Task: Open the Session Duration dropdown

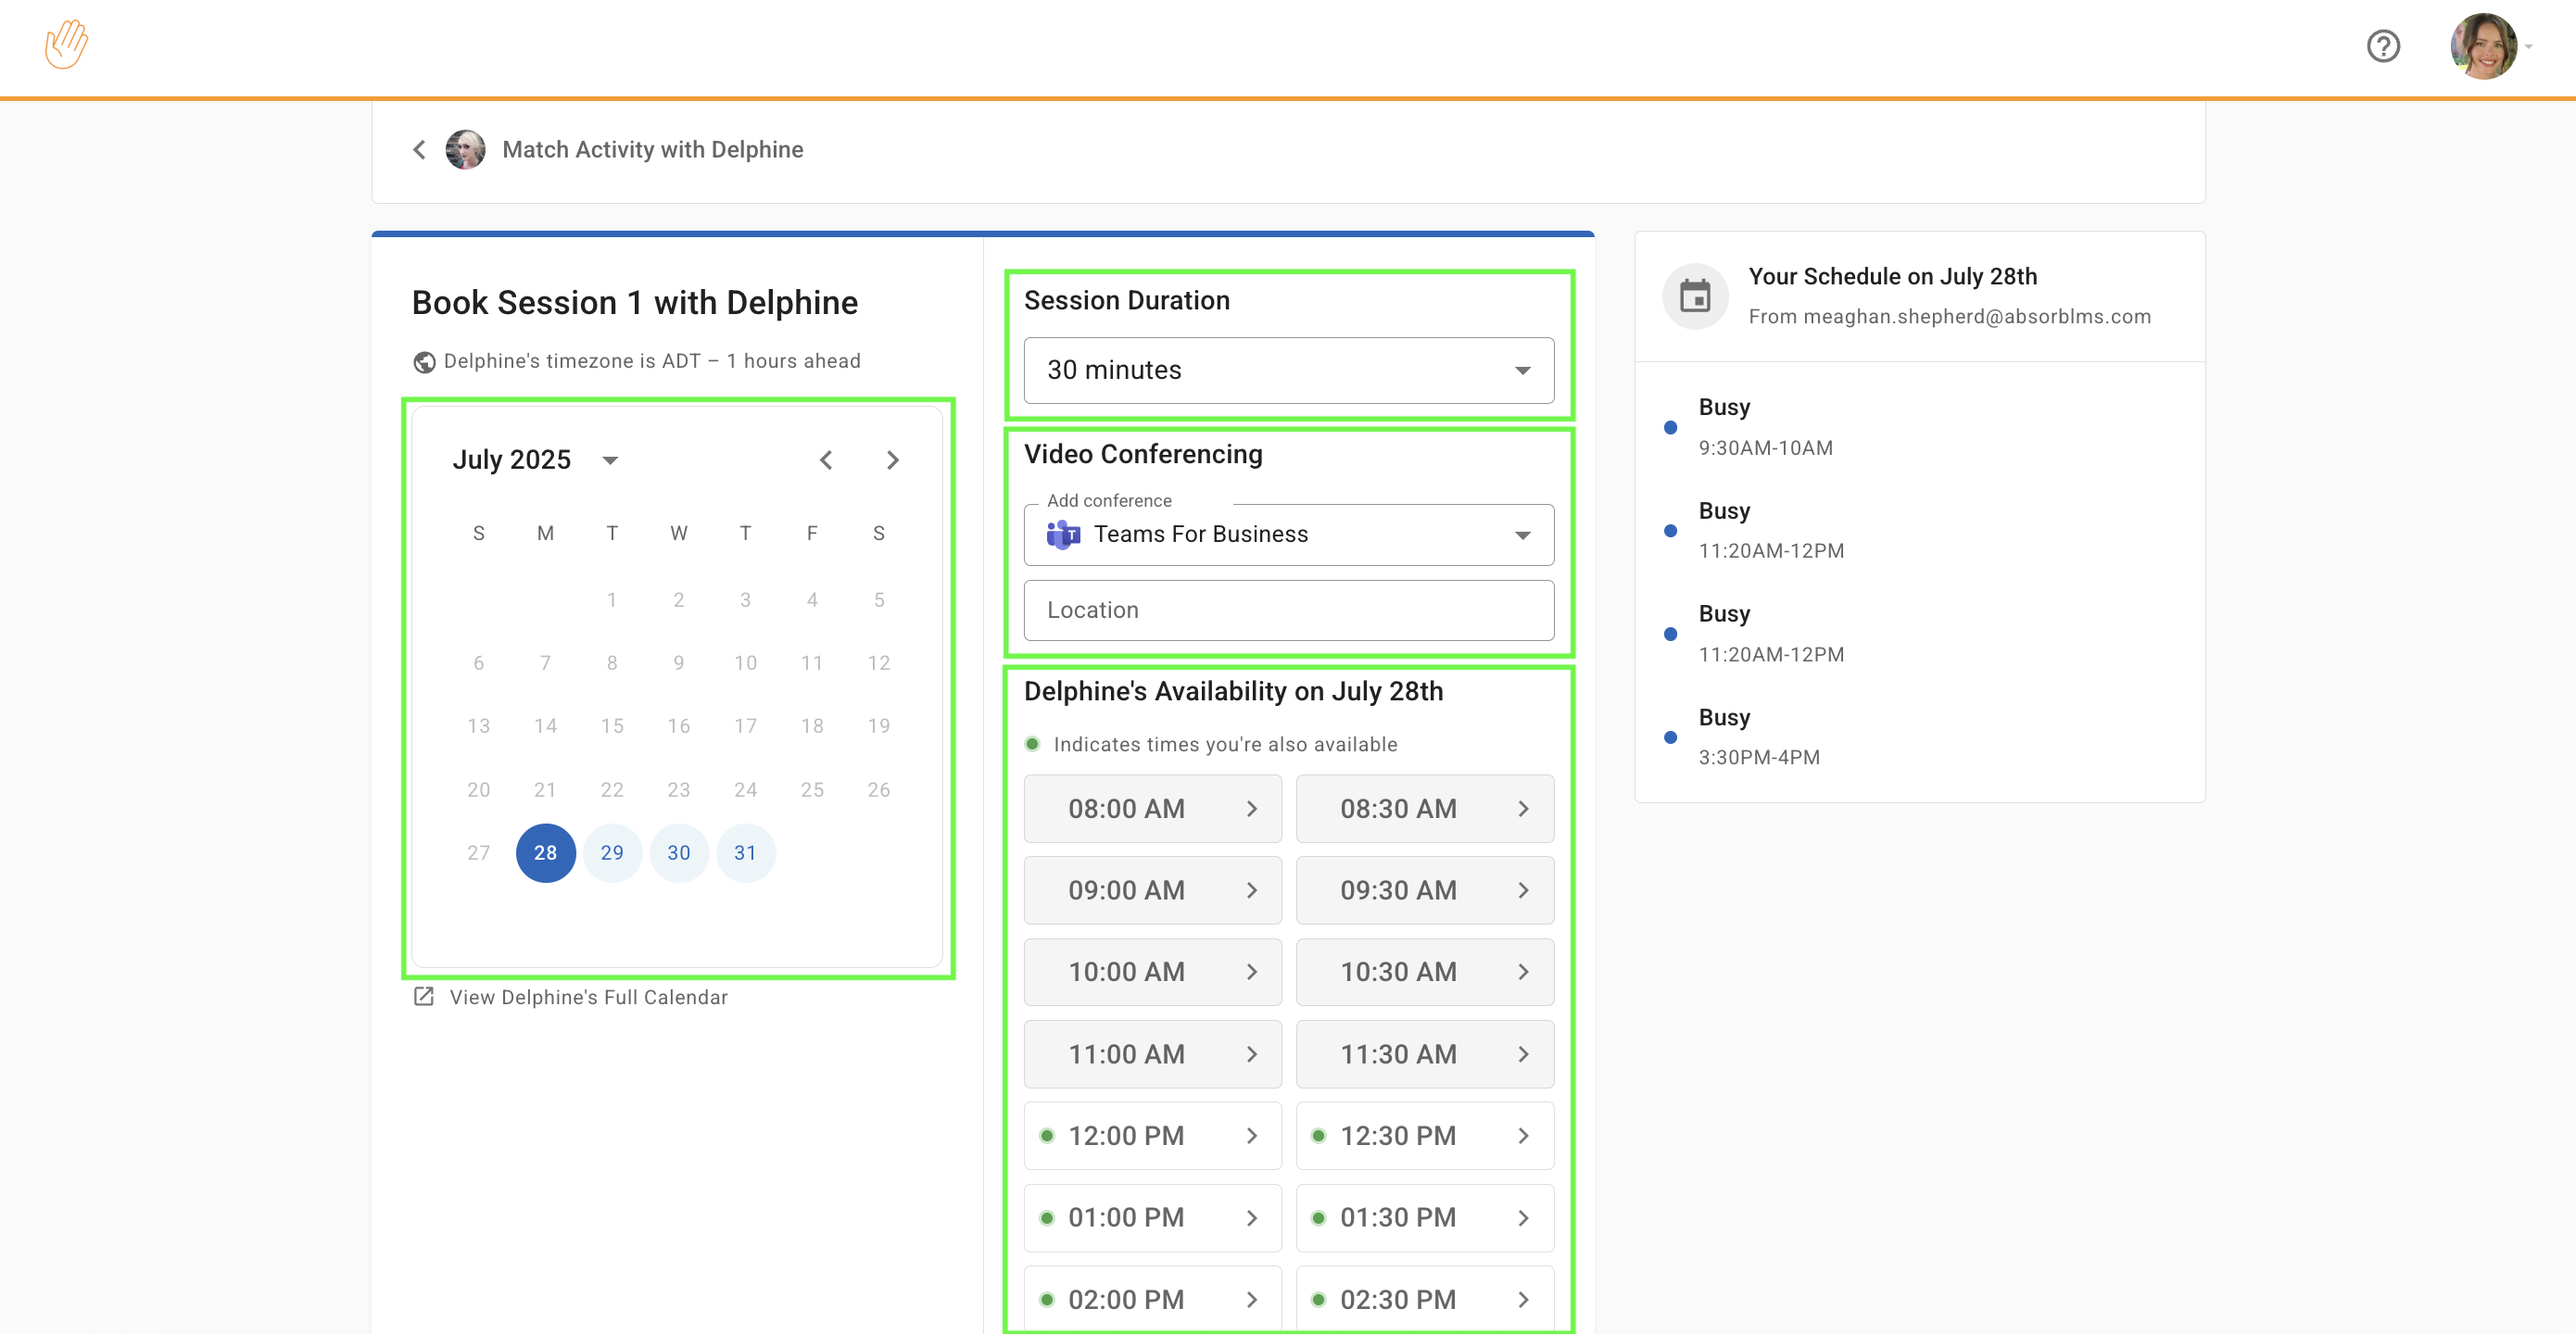Action: (1288, 371)
